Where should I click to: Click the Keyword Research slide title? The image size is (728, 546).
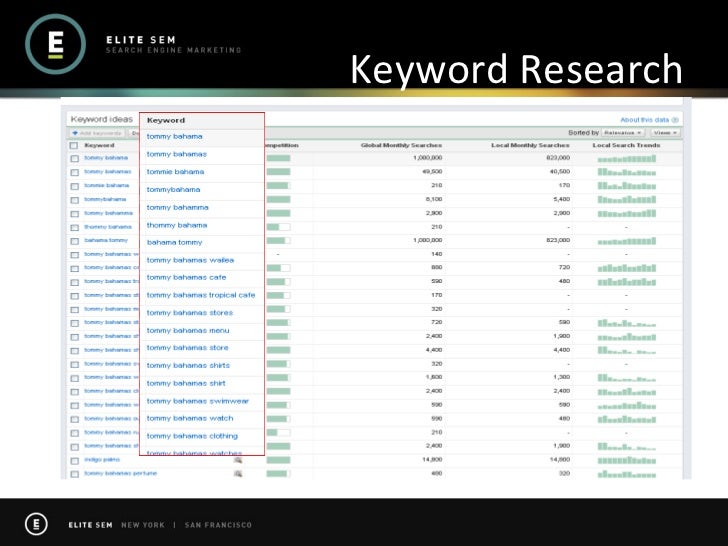(516, 69)
